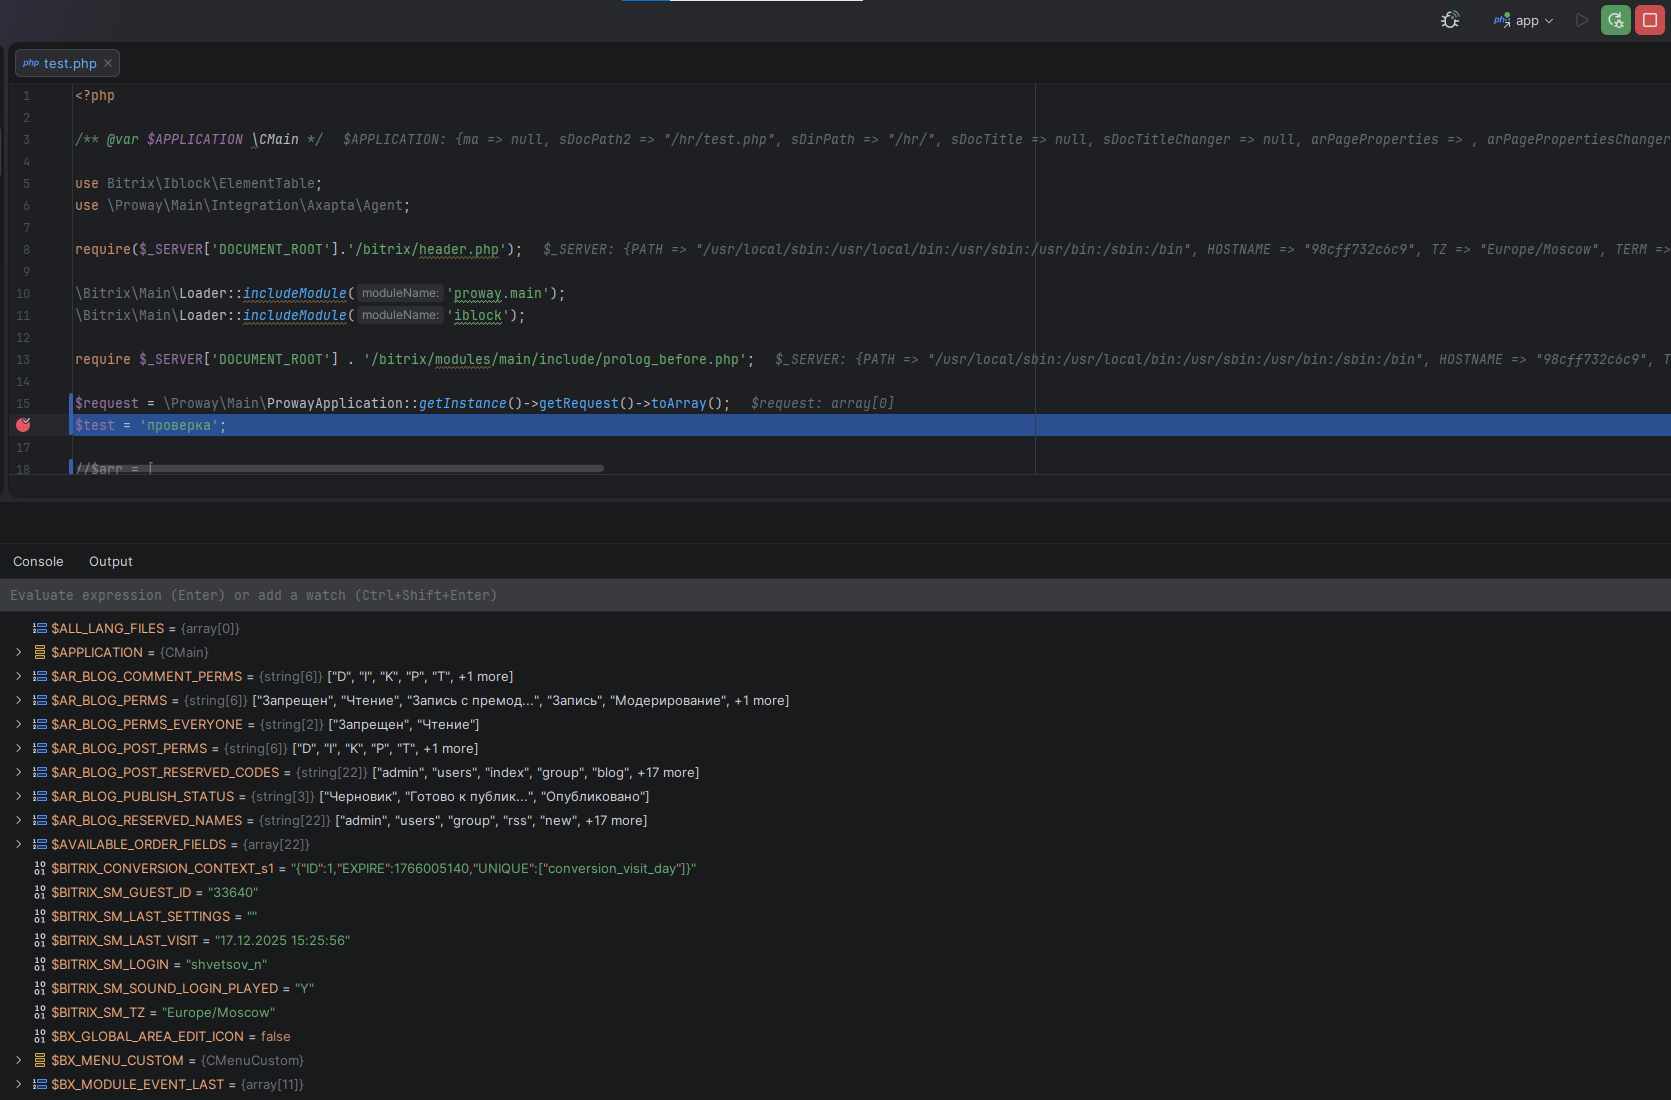The image size is (1671, 1100).
Task: Click the PHP file icon on test.php tab
Action: pyautogui.click(x=31, y=63)
